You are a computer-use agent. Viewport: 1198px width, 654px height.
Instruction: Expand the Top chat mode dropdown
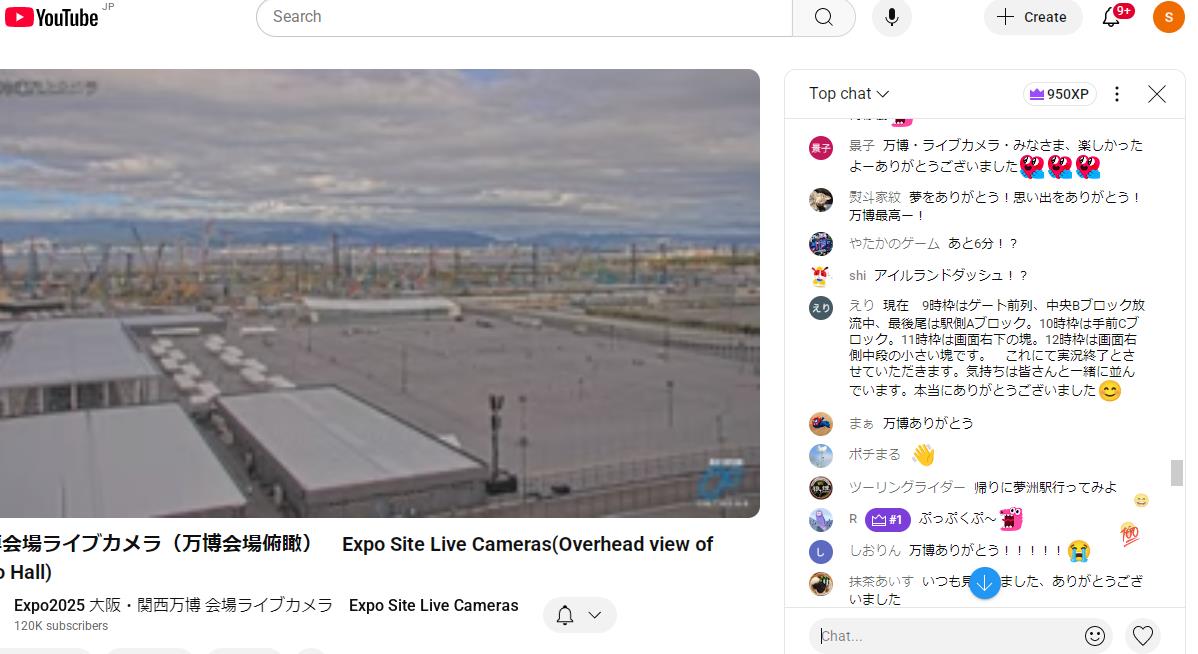[x=849, y=94]
